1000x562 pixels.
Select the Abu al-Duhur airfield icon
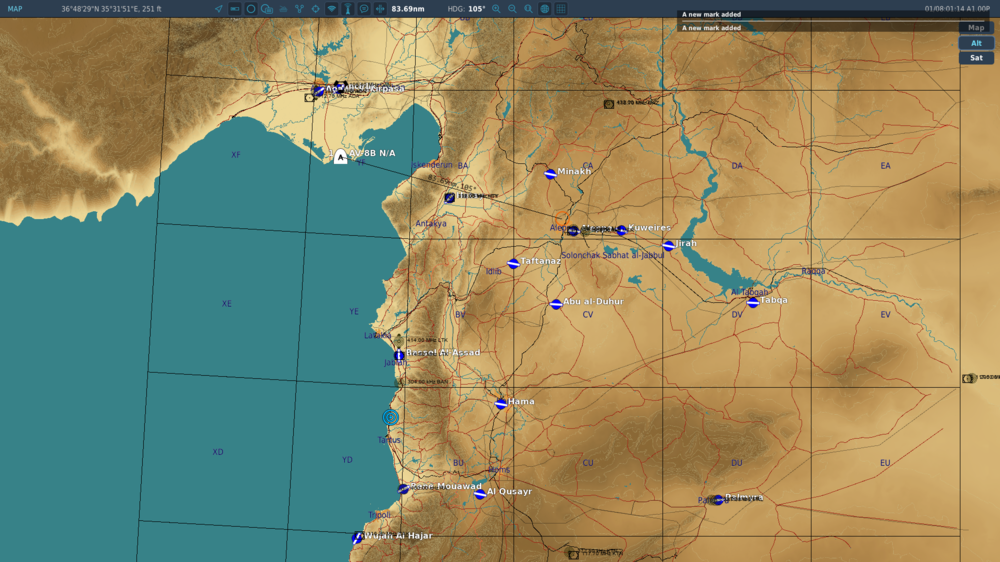pyautogui.click(x=556, y=304)
